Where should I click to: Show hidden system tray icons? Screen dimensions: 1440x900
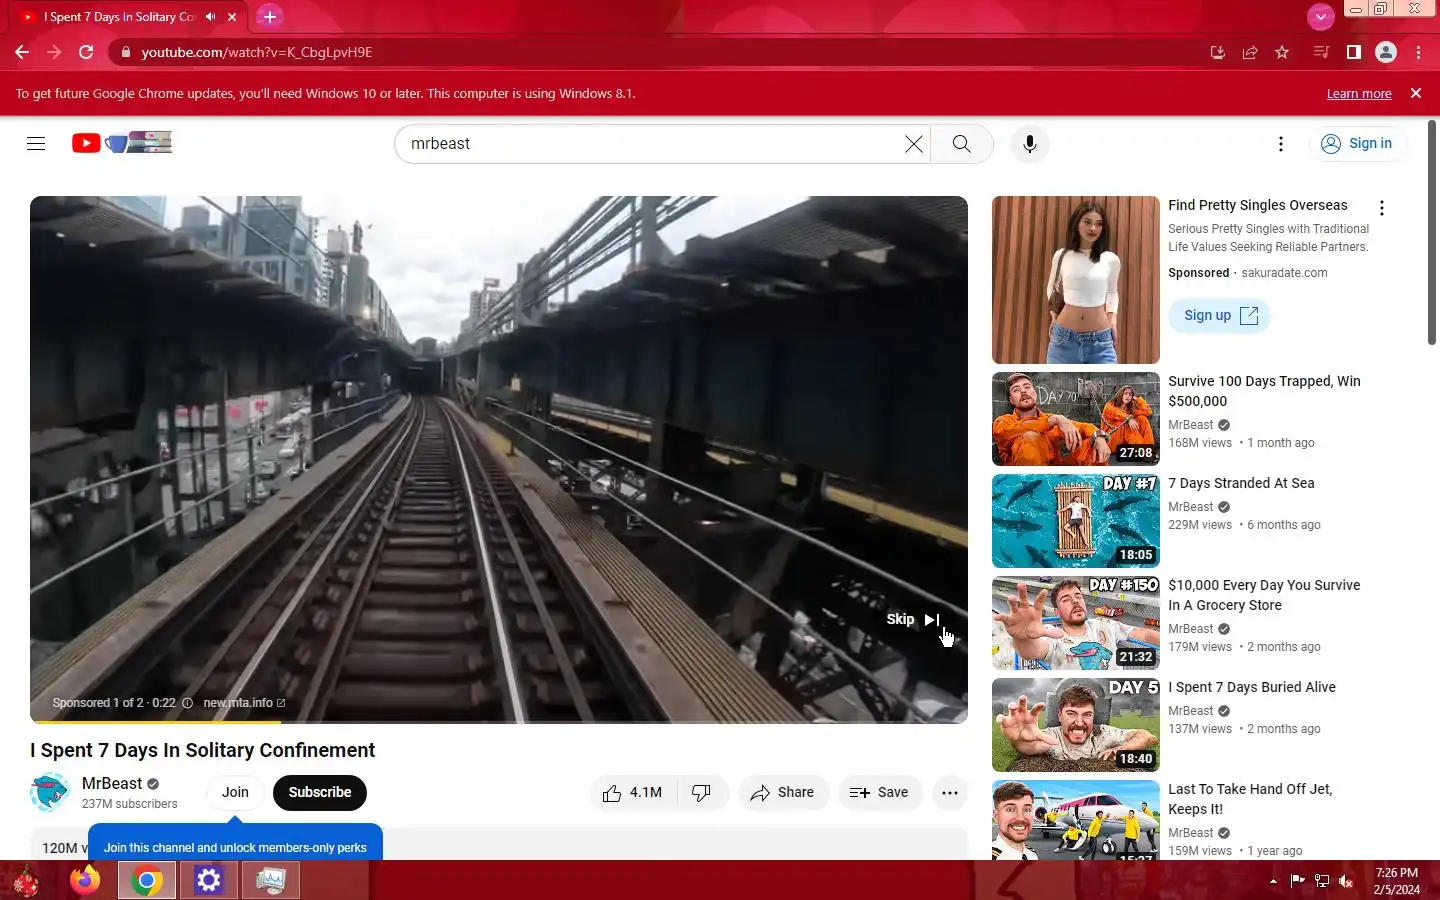(1273, 881)
